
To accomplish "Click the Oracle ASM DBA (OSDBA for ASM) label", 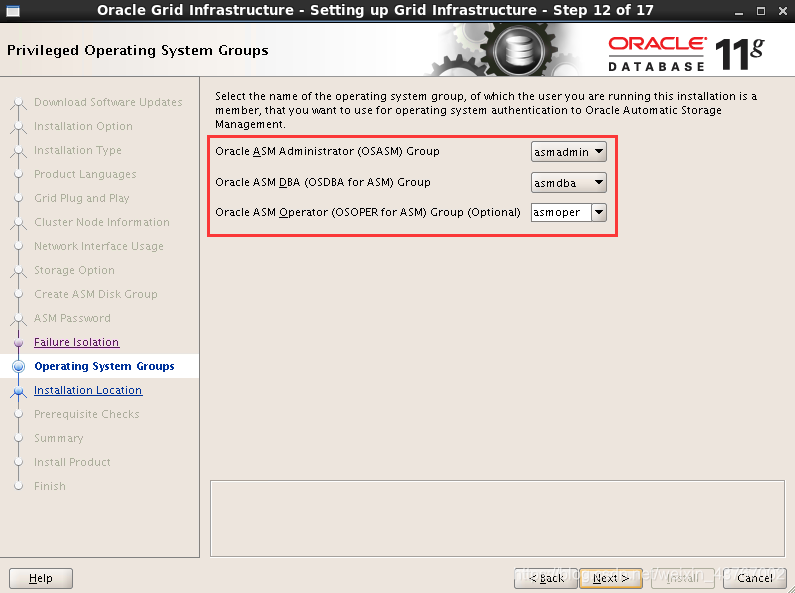I will (322, 182).
